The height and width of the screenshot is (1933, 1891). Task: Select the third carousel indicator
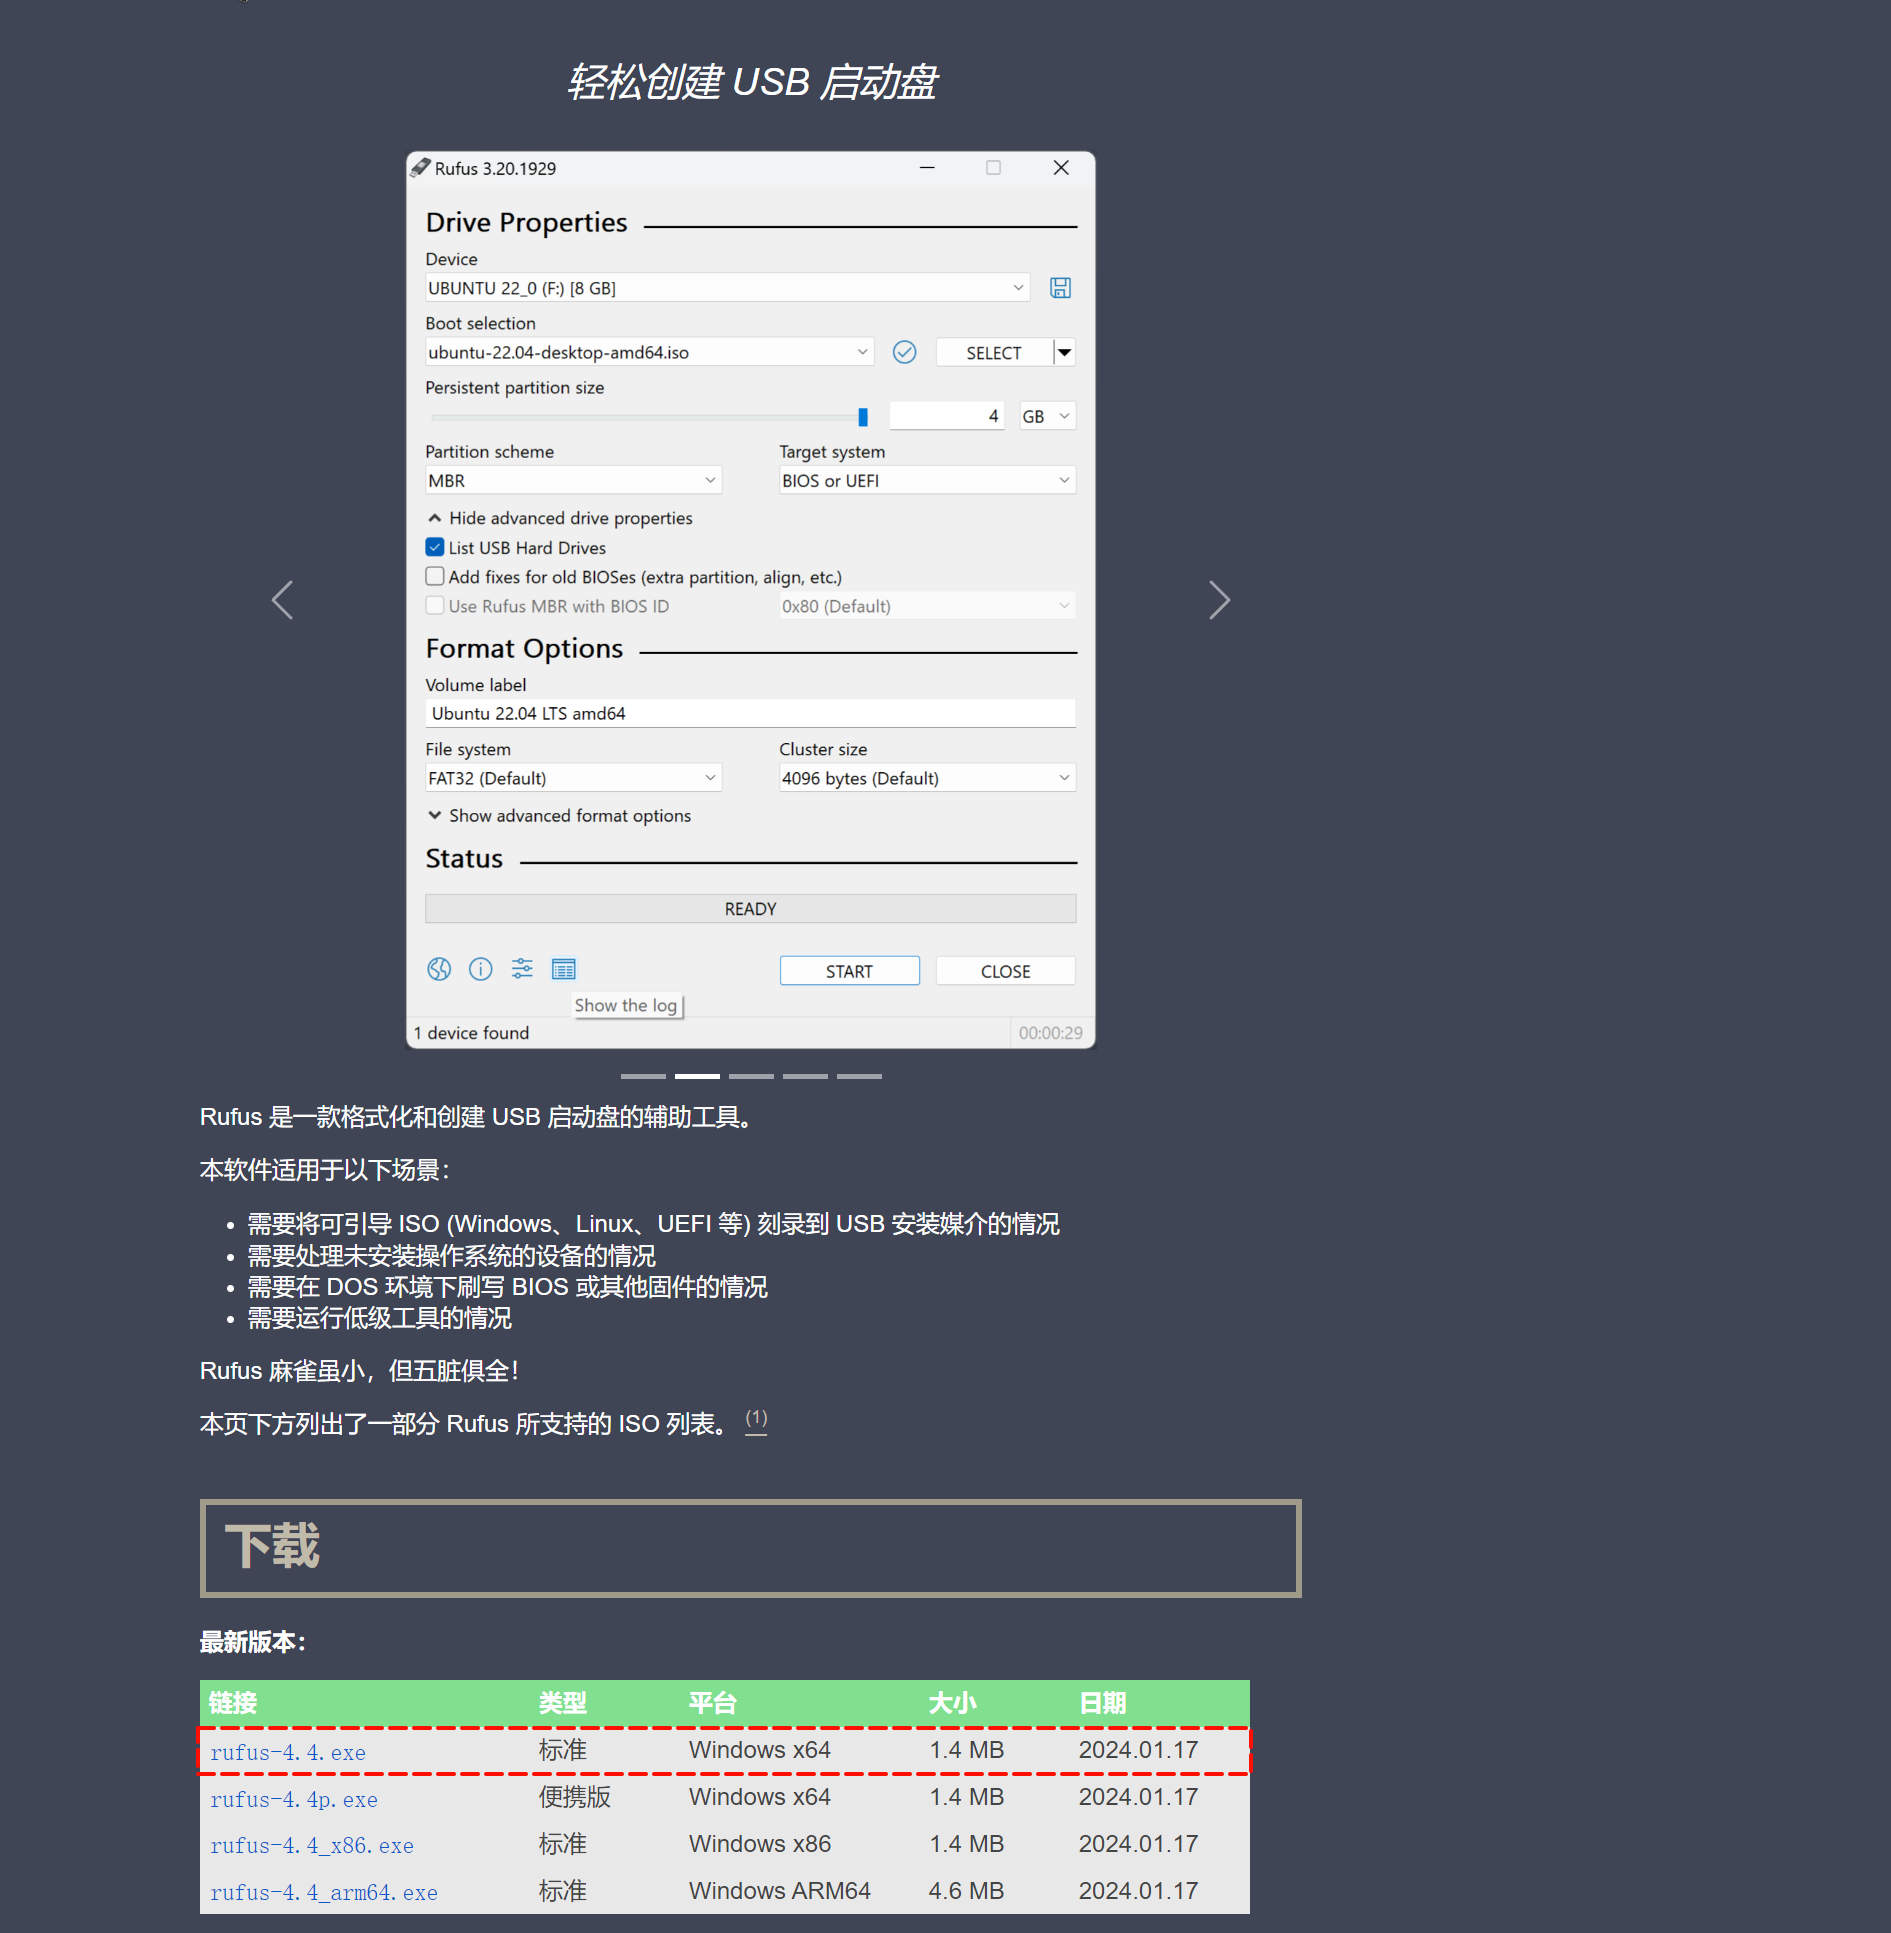coord(751,1076)
